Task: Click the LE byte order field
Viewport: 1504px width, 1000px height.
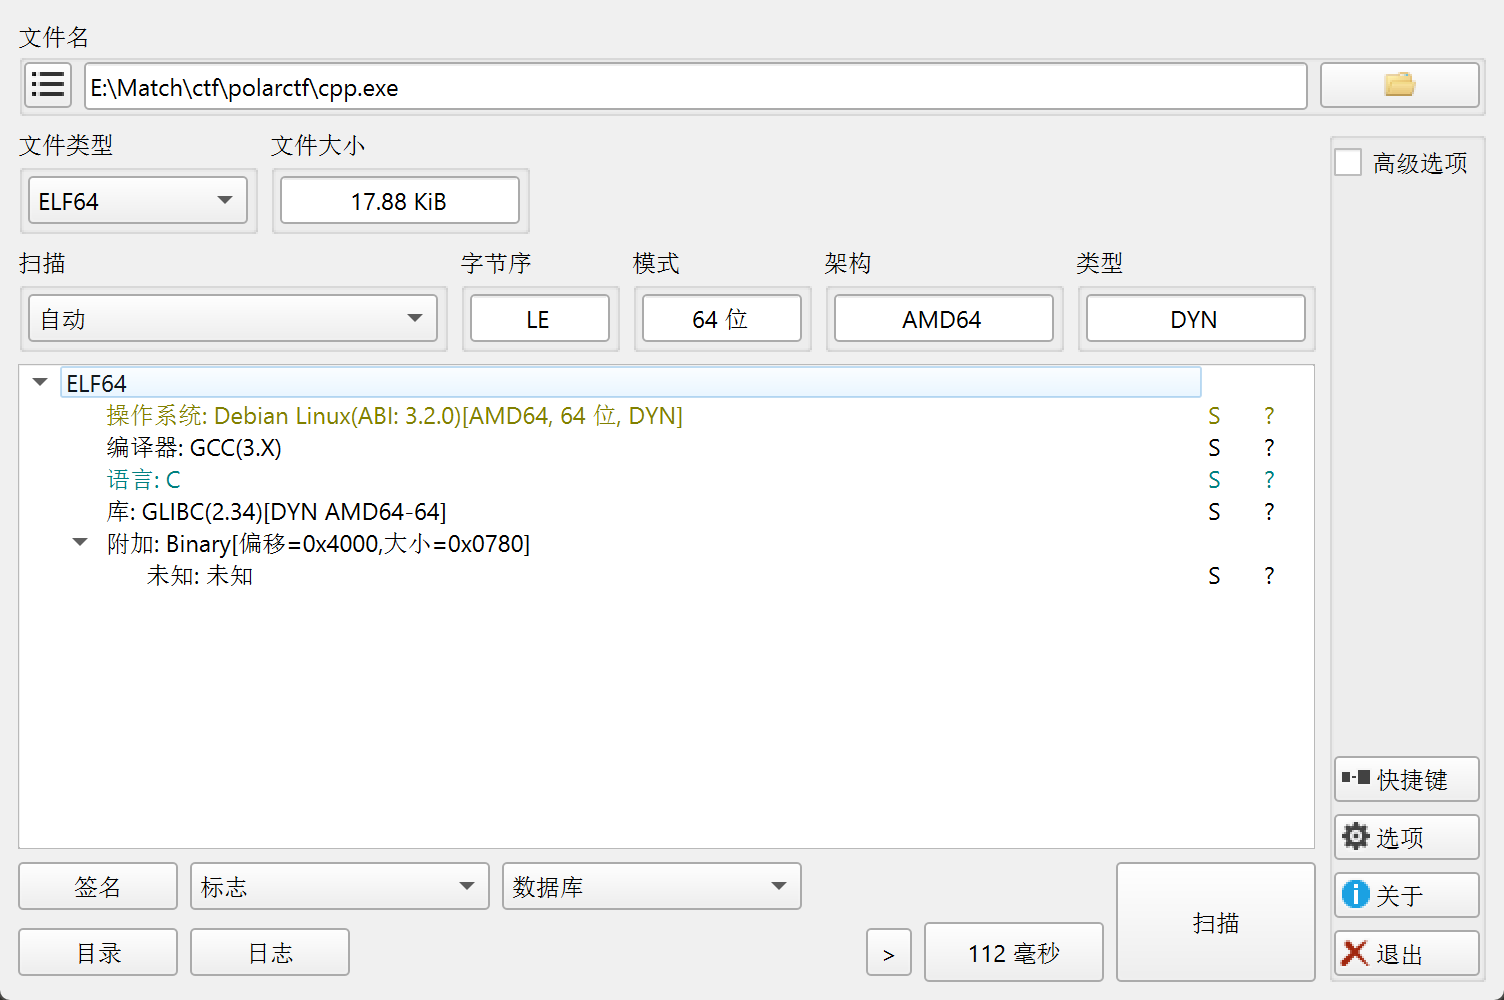Action: [540, 319]
